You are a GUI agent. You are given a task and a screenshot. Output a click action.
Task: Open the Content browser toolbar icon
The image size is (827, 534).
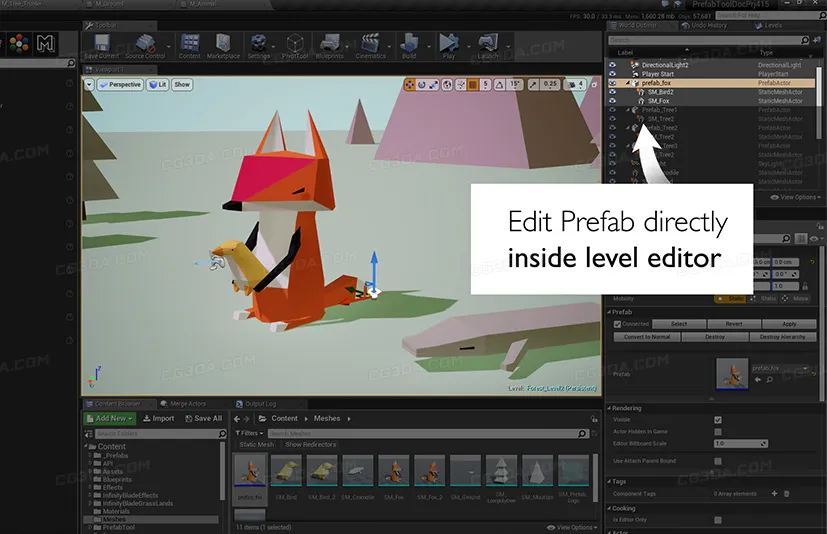pyautogui.click(x=189, y=46)
